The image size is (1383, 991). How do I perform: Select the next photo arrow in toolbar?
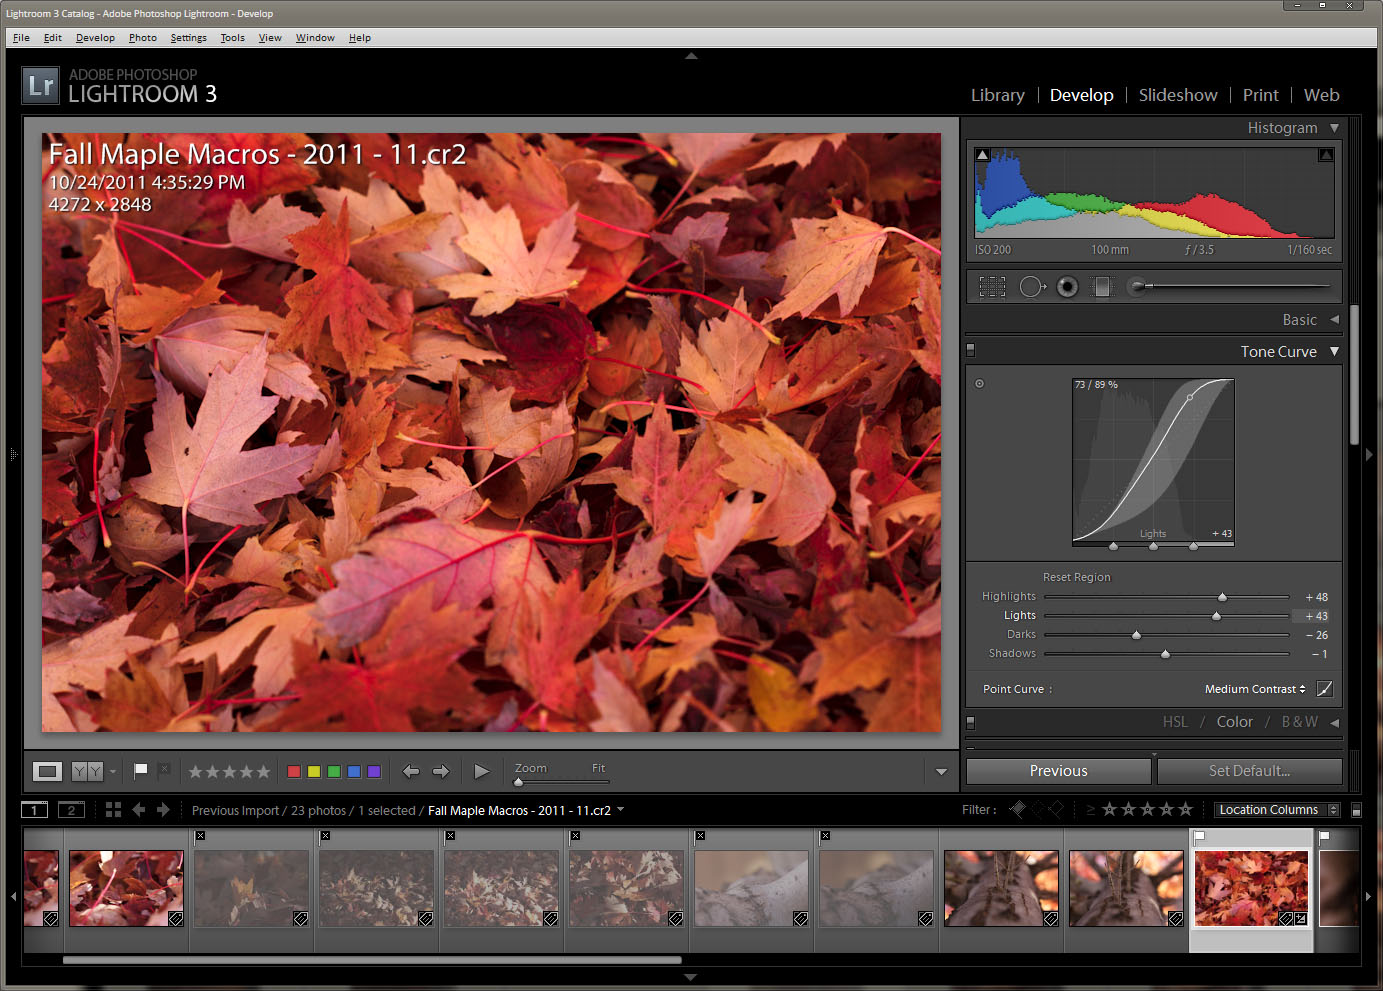[441, 771]
